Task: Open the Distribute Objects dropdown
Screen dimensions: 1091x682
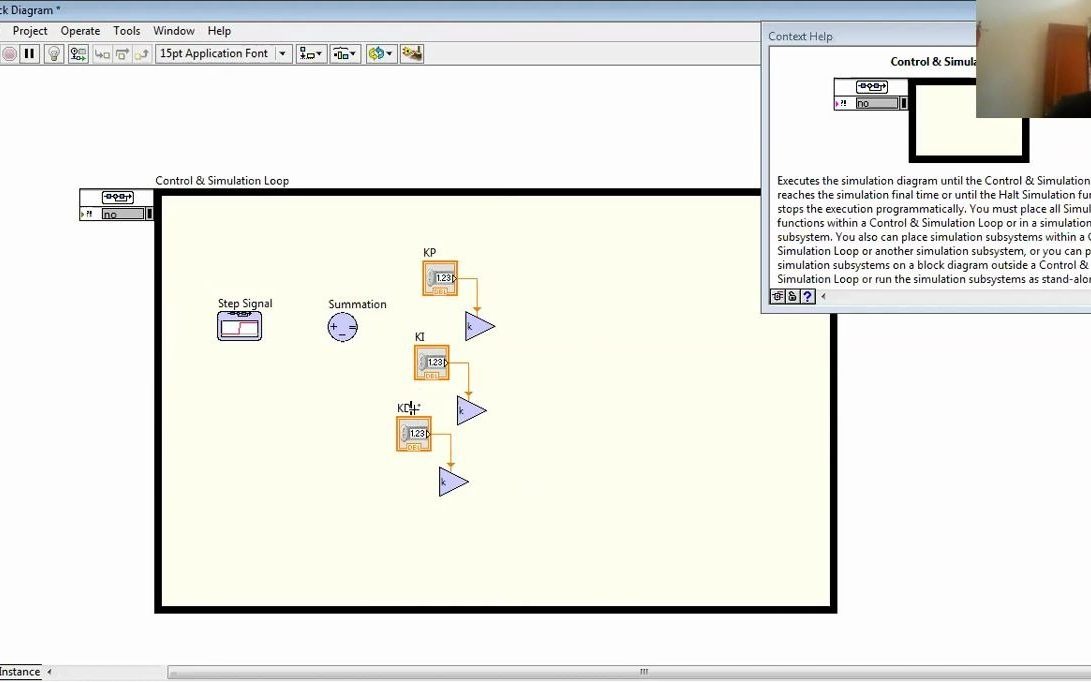Action: pyautogui.click(x=344, y=53)
